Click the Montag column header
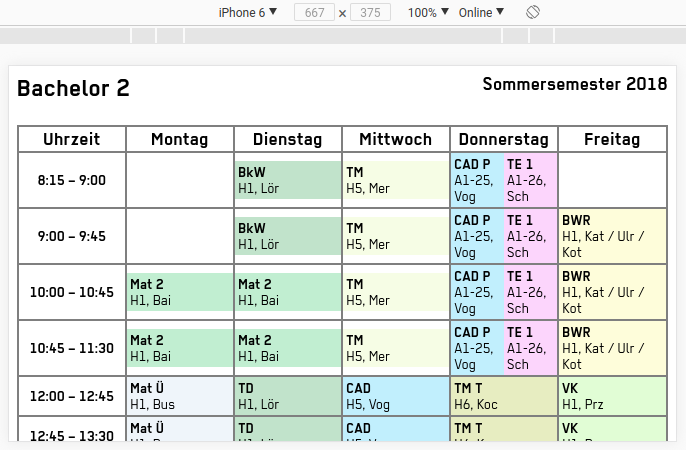 coord(179,139)
